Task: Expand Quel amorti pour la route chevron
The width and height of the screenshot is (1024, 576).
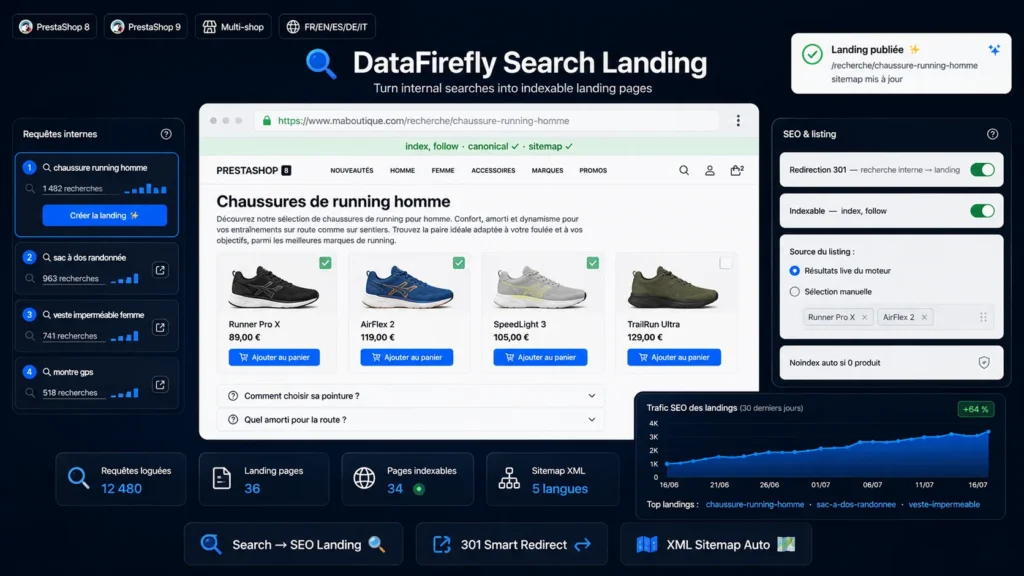Action: (x=591, y=420)
